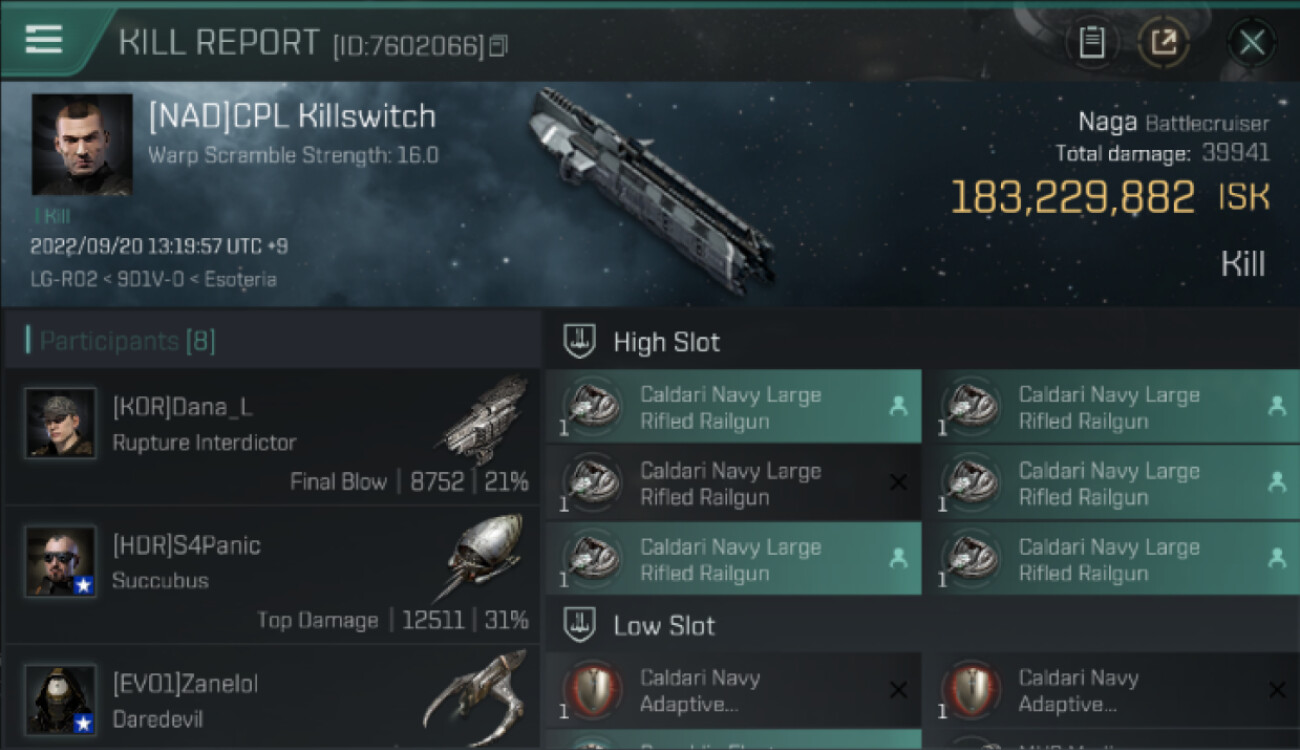Screen dimensions: 1300x750
Task: Open the Naga battlecruiser ship image
Action: pyautogui.click(x=650, y=190)
